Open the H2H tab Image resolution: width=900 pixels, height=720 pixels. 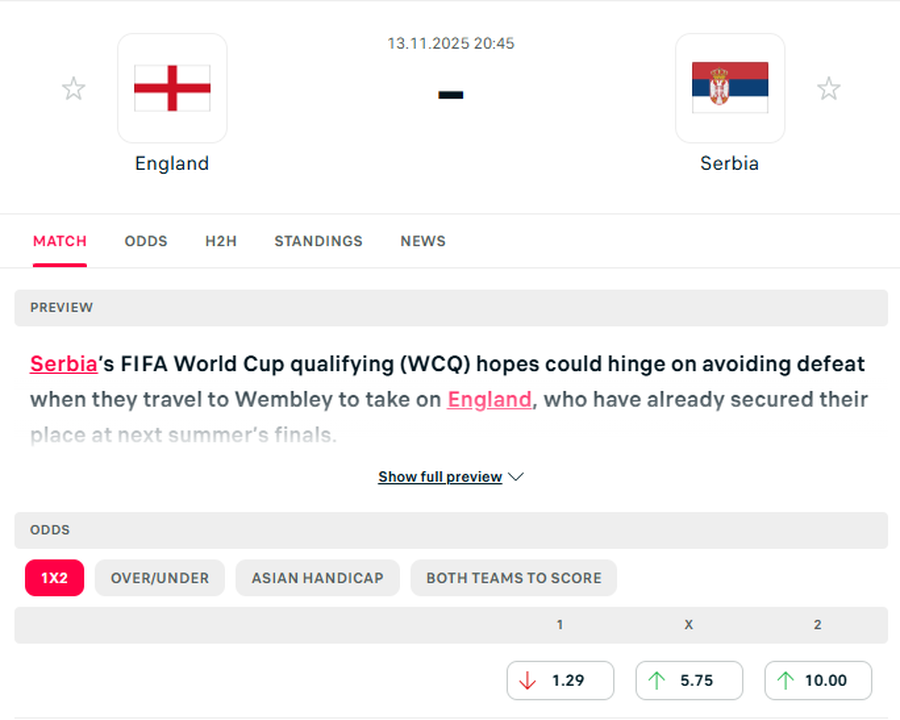(x=221, y=241)
